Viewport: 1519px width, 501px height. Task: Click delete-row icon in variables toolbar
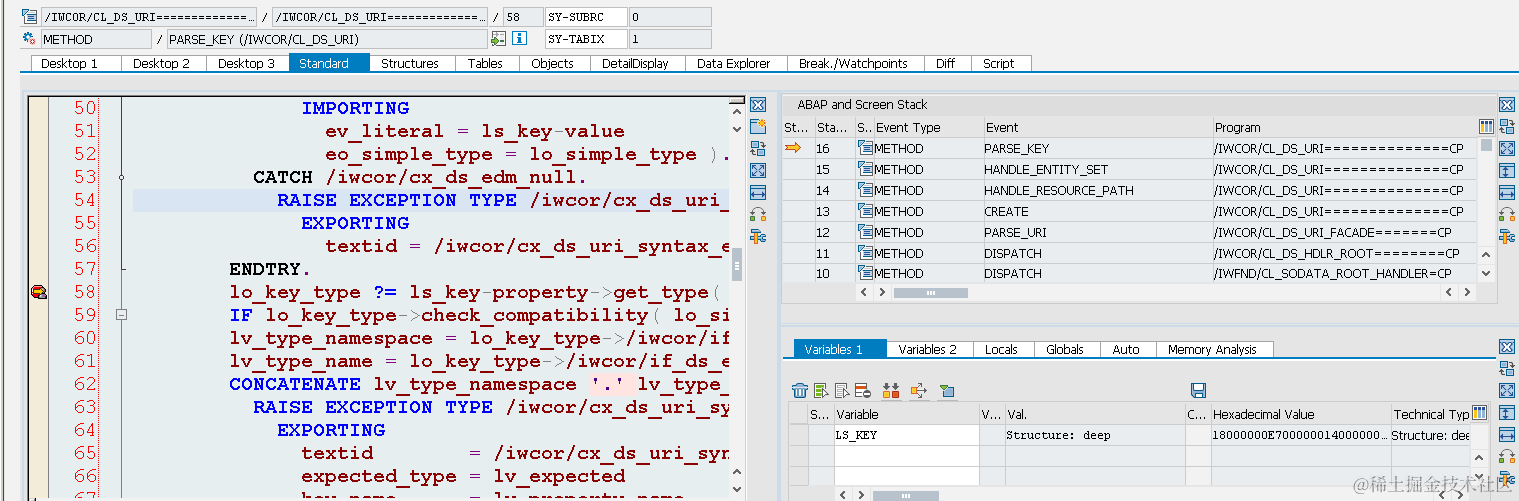click(x=863, y=390)
